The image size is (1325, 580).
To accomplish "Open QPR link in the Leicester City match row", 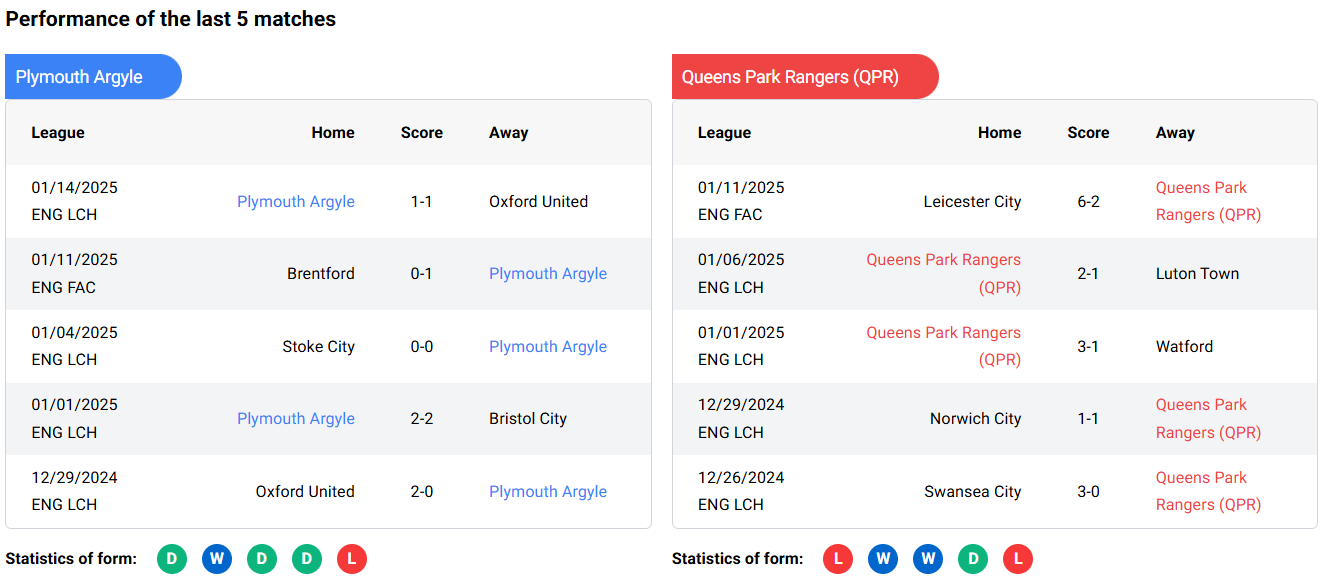I will point(1207,201).
